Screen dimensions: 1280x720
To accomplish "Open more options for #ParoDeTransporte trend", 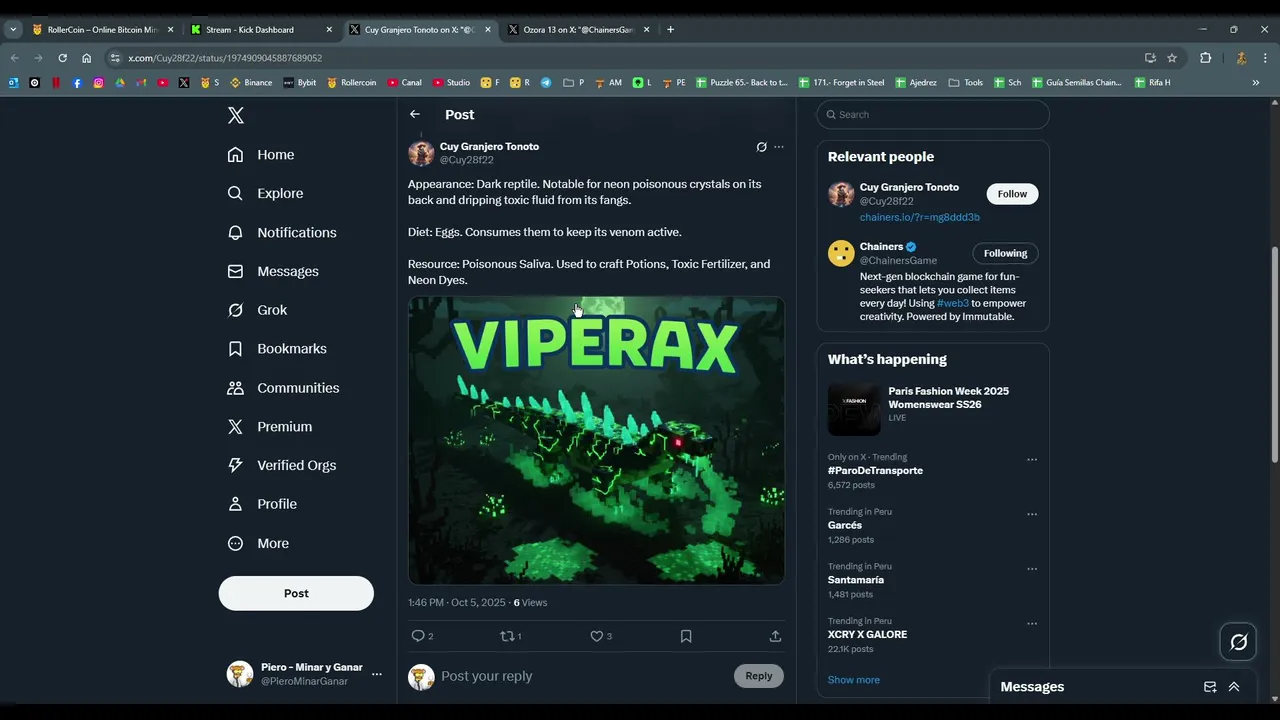I will [1032, 460].
